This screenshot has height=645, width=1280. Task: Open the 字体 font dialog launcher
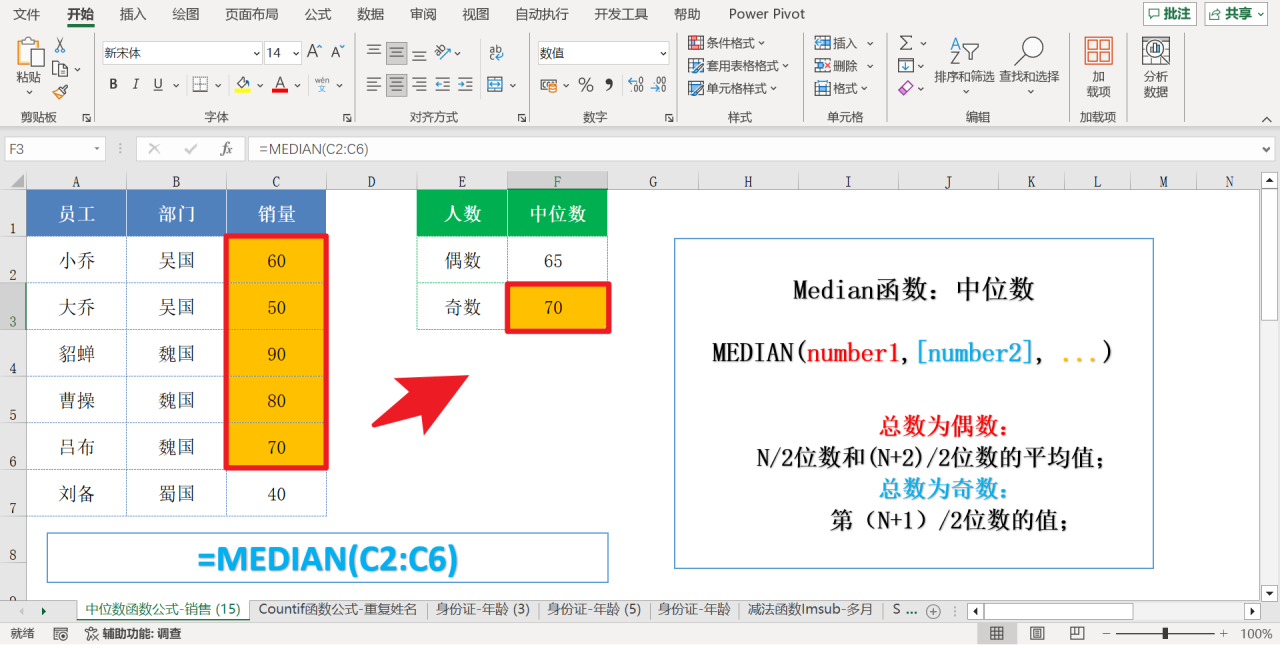347,118
